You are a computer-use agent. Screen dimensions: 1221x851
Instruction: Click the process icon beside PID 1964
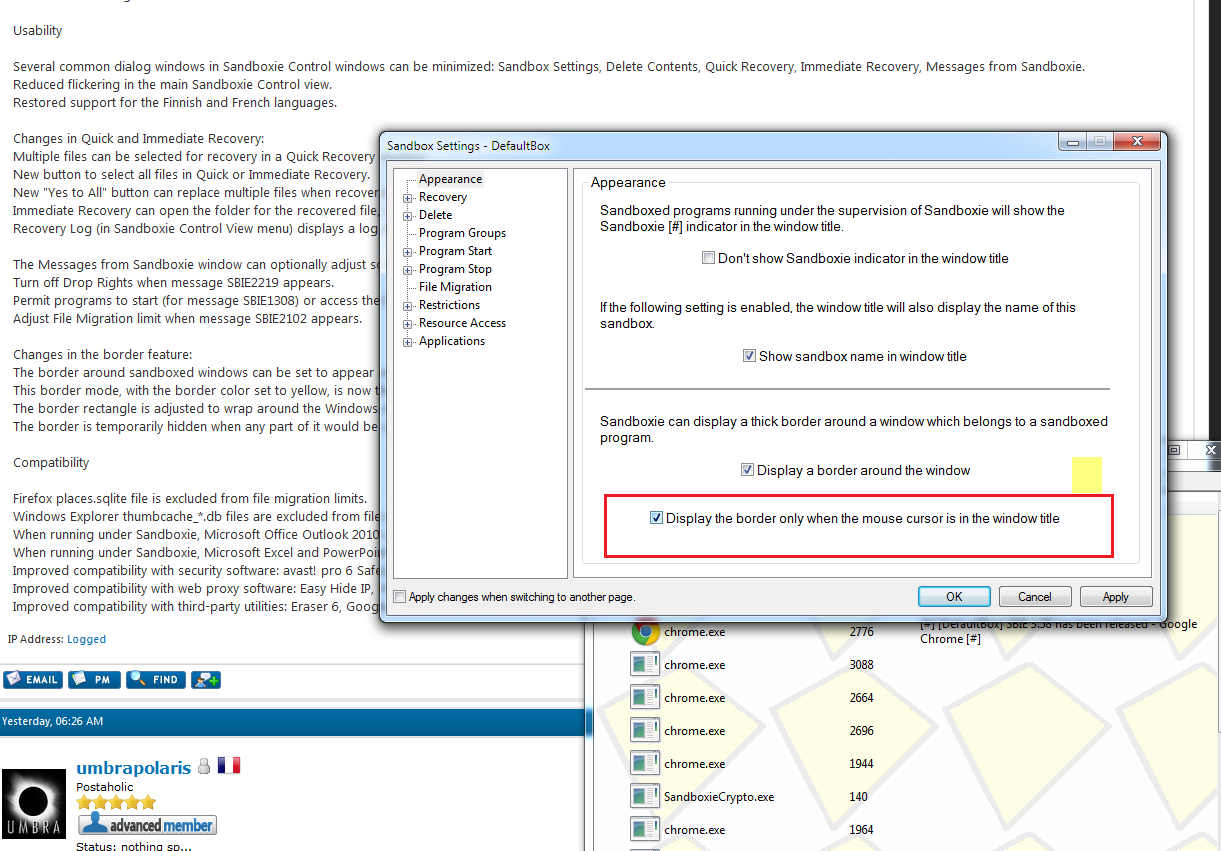click(x=645, y=829)
